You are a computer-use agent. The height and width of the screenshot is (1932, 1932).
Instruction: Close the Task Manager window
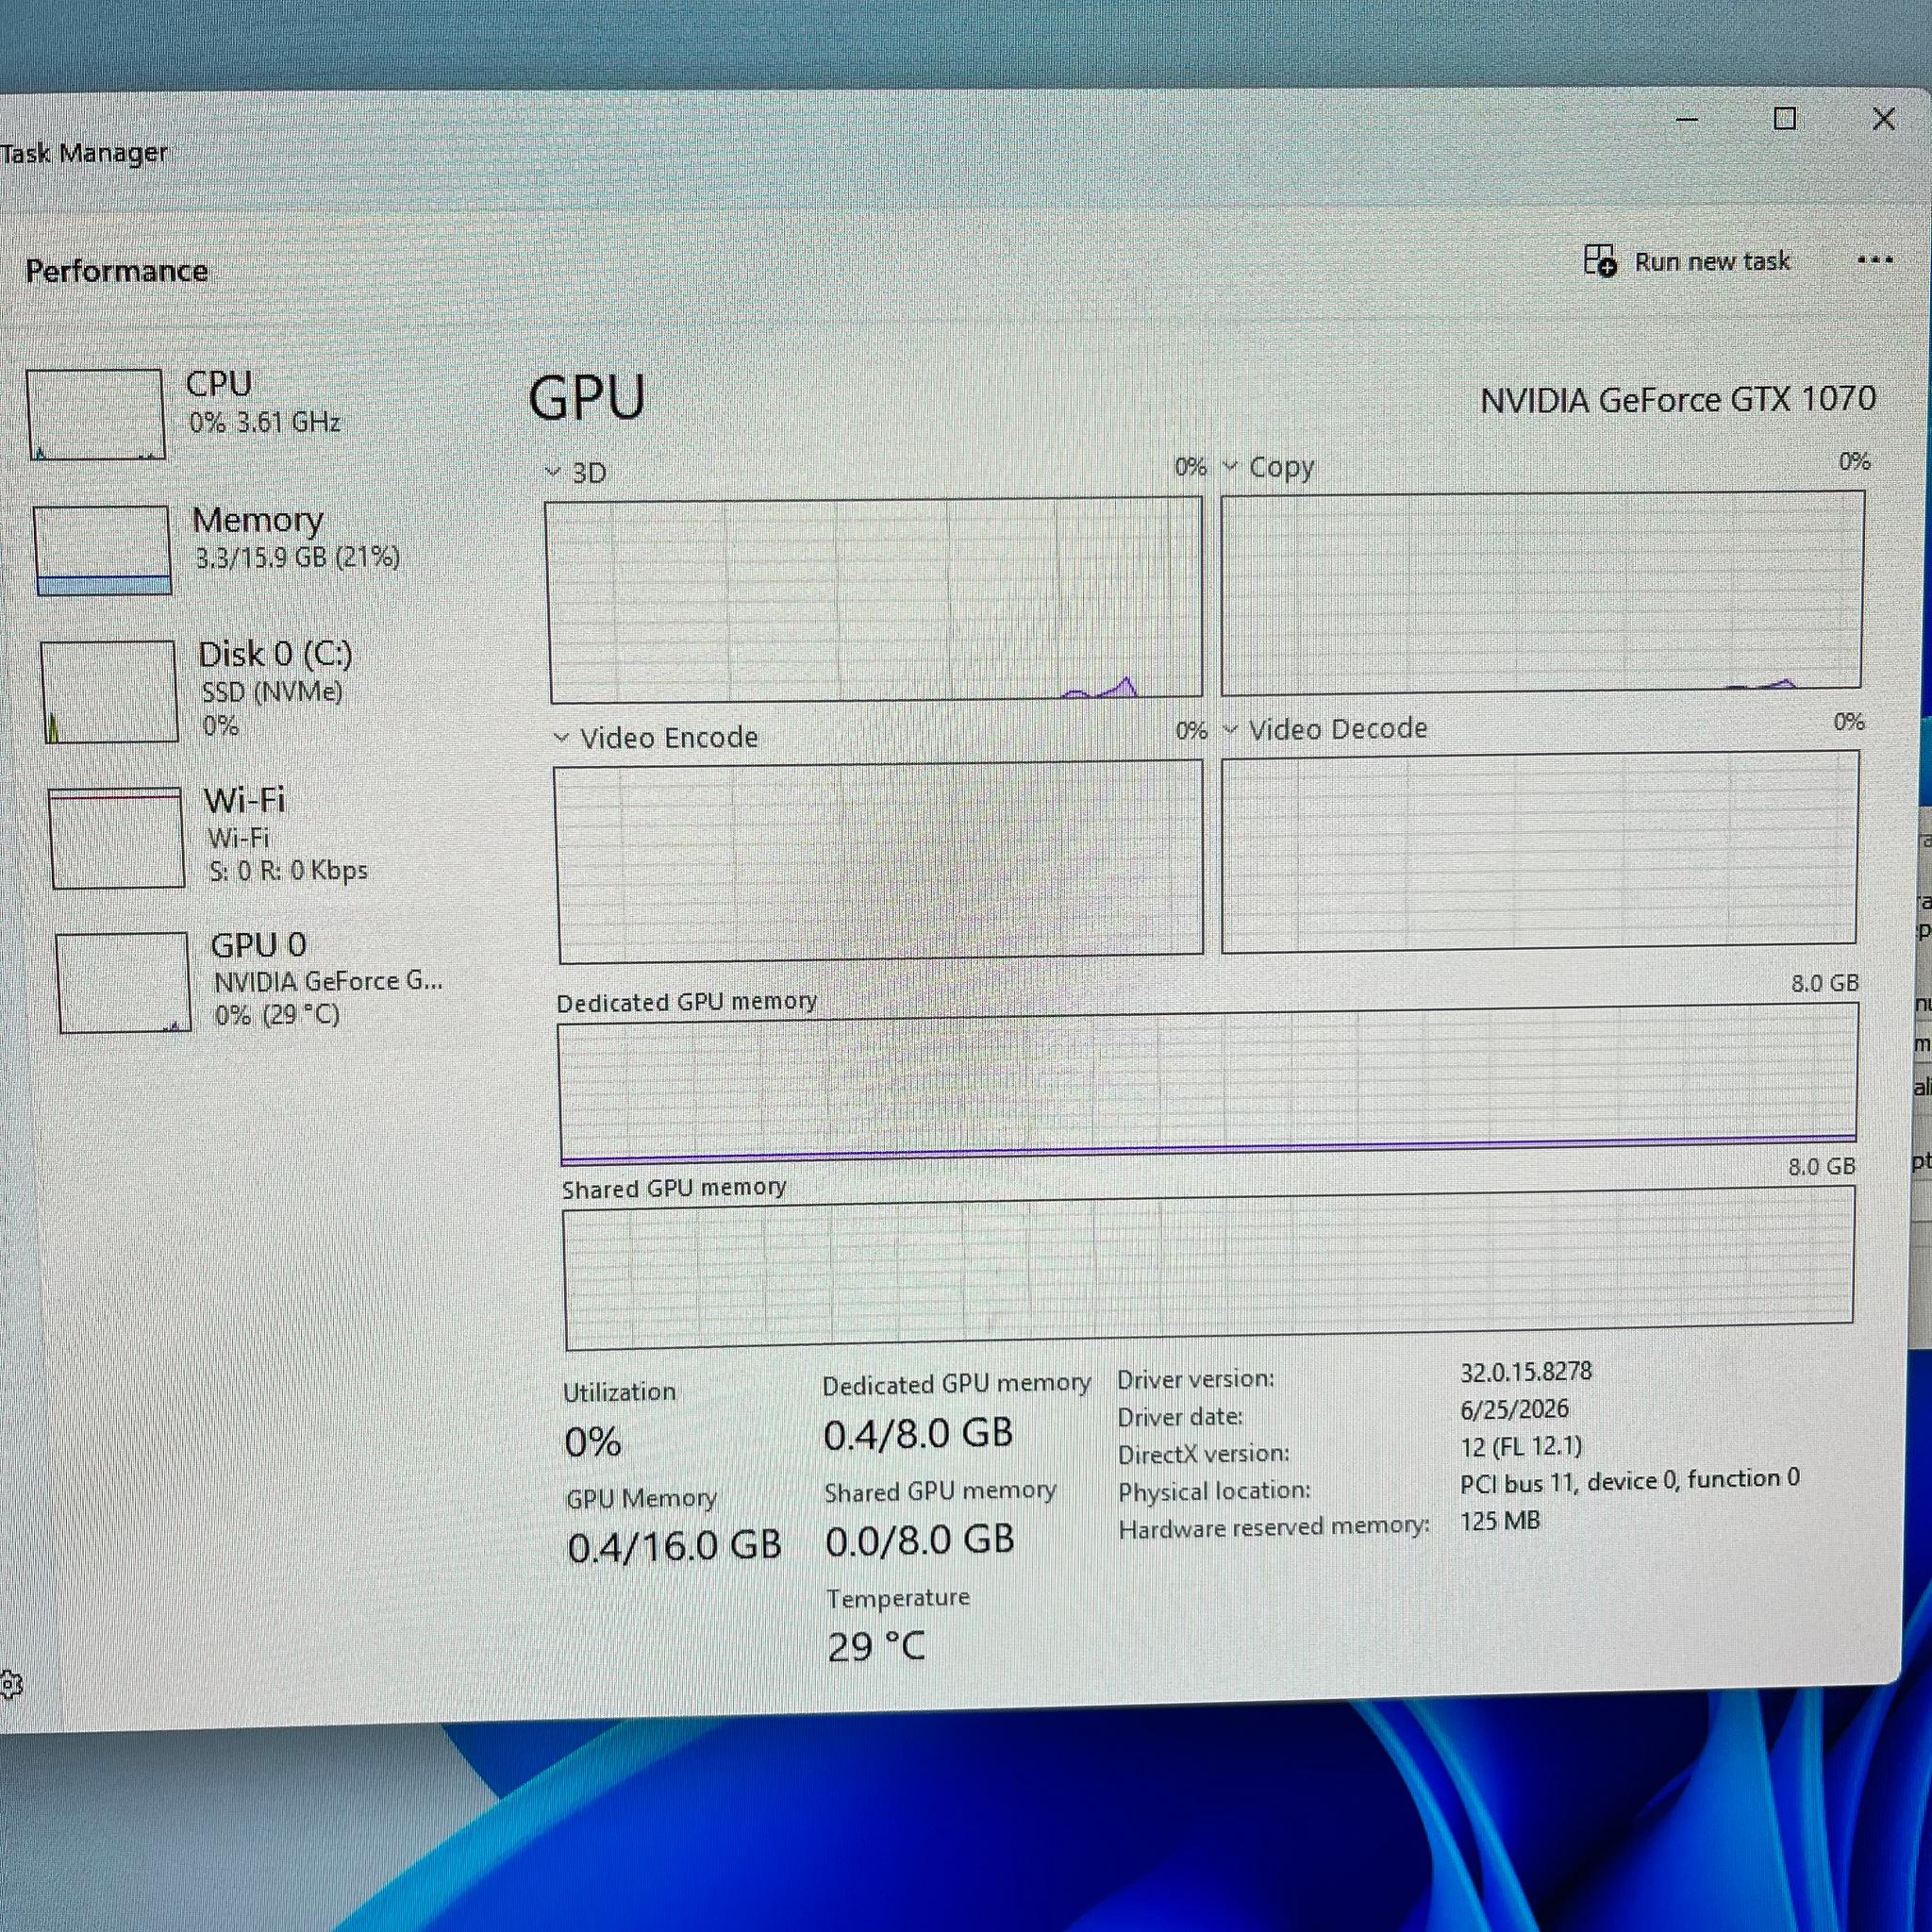pyautogui.click(x=1883, y=119)
